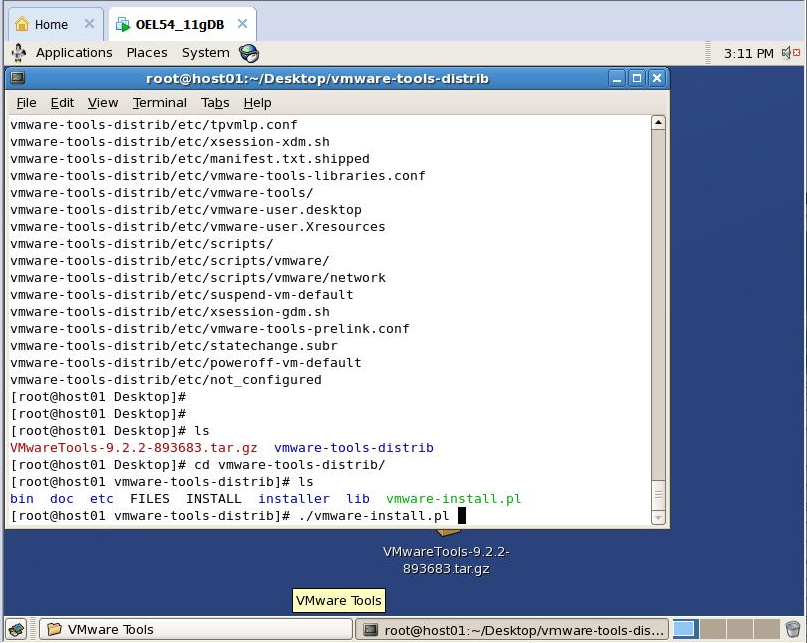Click the volume speaker icon in panel

(x=790, y=53)
